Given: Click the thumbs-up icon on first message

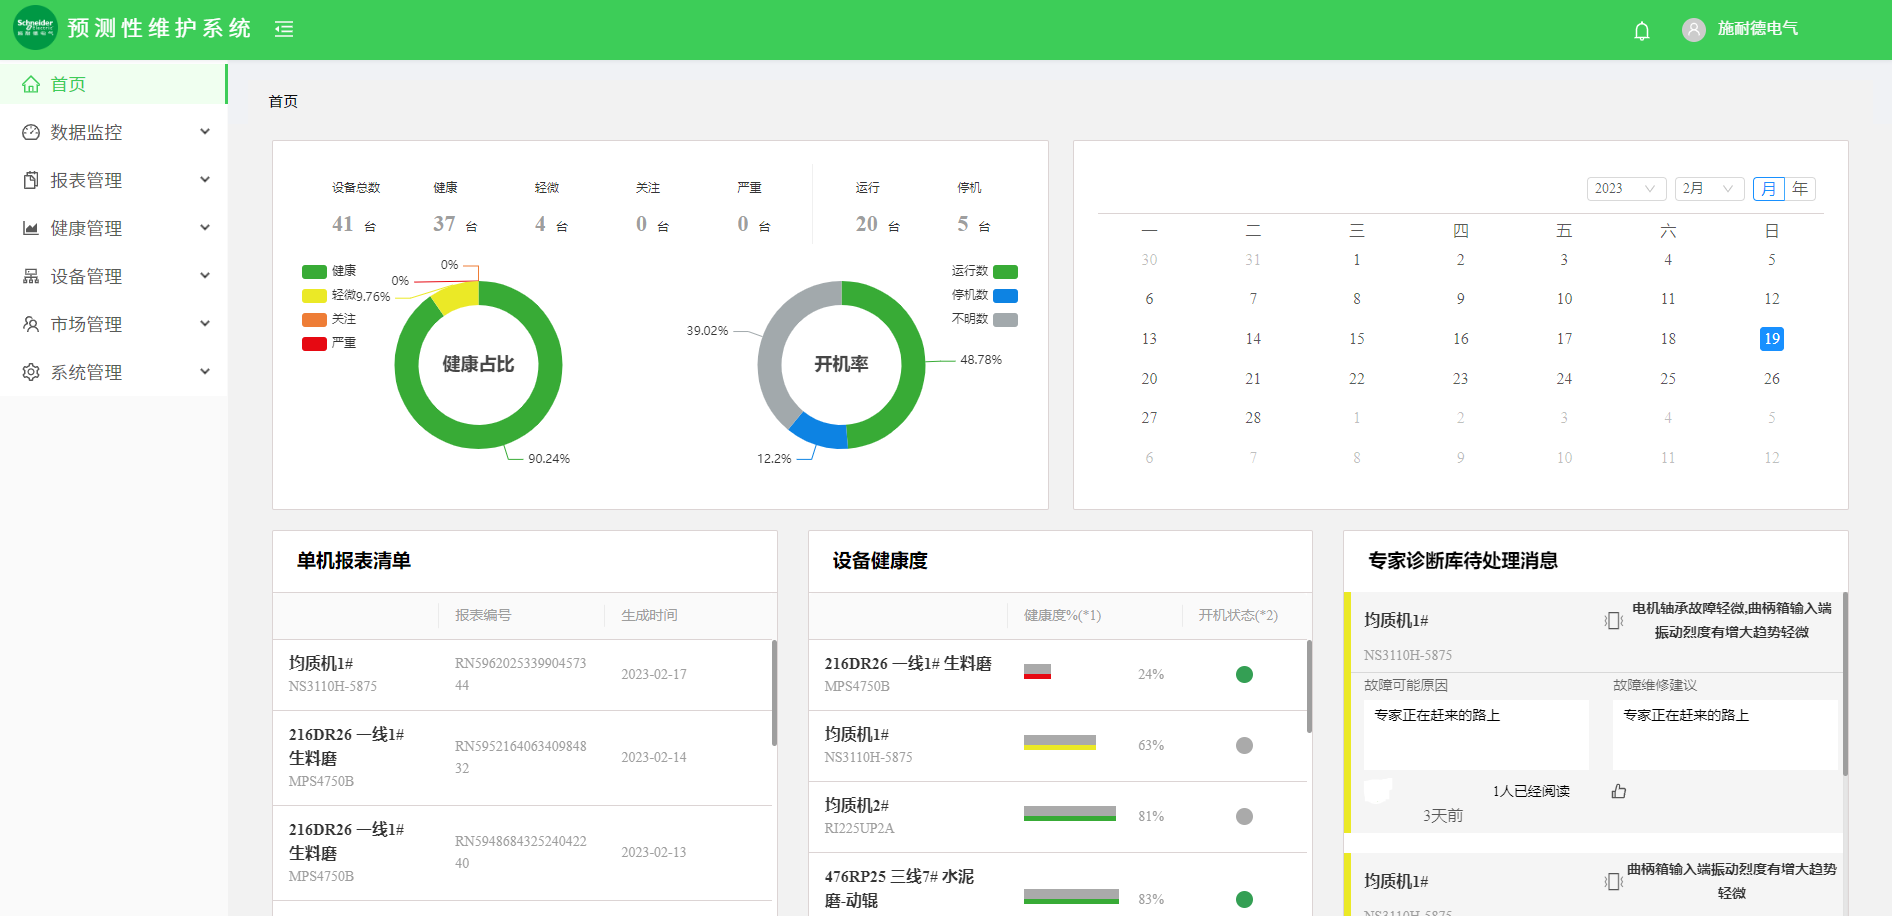Looking at the screenshot, I should (1618, 791).
